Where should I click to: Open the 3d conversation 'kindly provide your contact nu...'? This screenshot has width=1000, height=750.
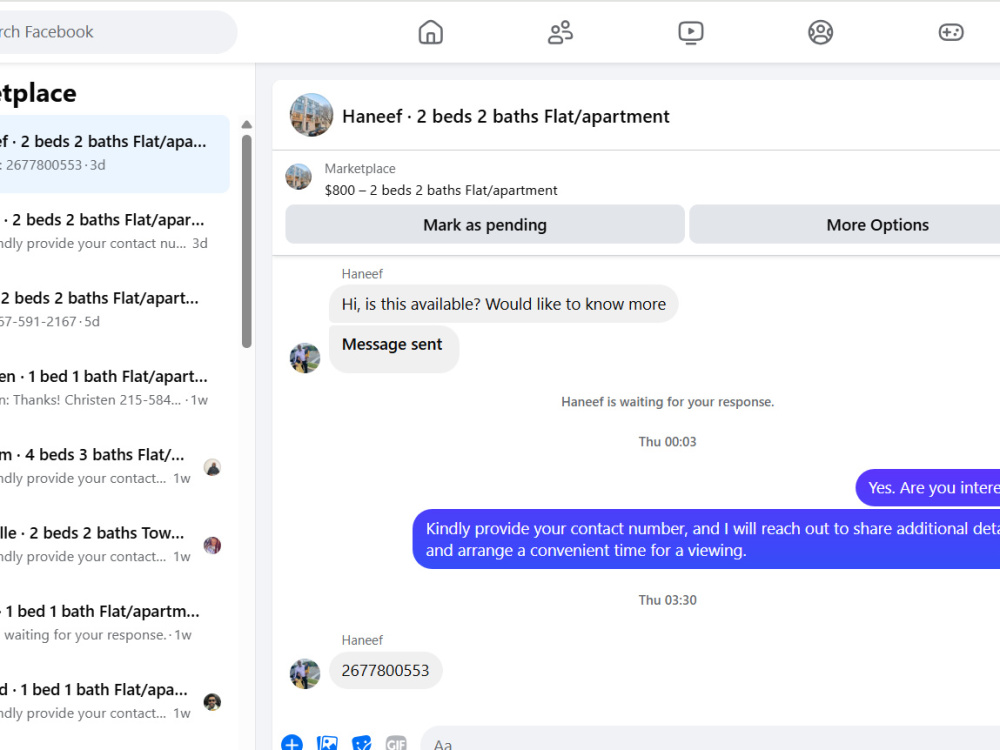115,232
